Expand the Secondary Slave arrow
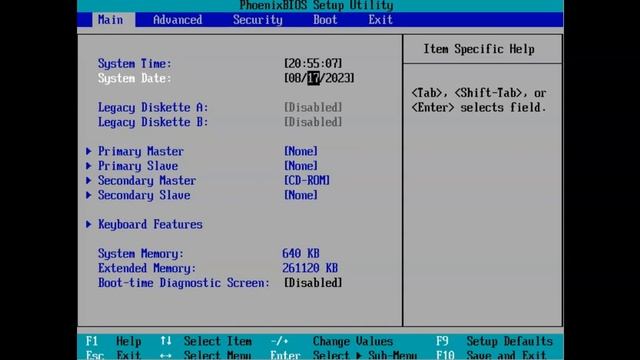The image size is (640, 360). [x=89, y=195]
